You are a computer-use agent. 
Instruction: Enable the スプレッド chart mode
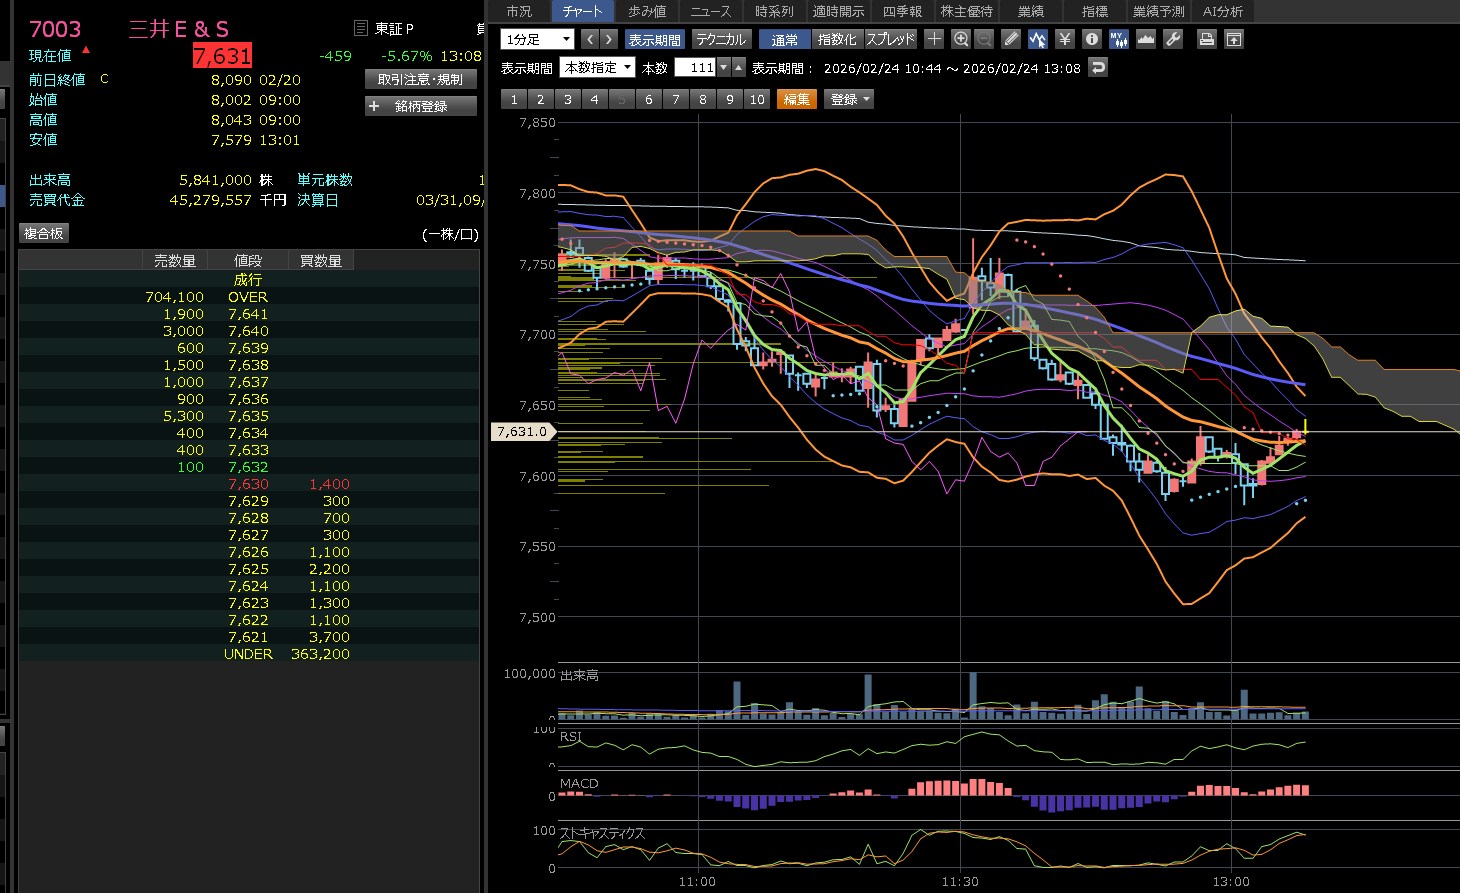coord(890,39)
